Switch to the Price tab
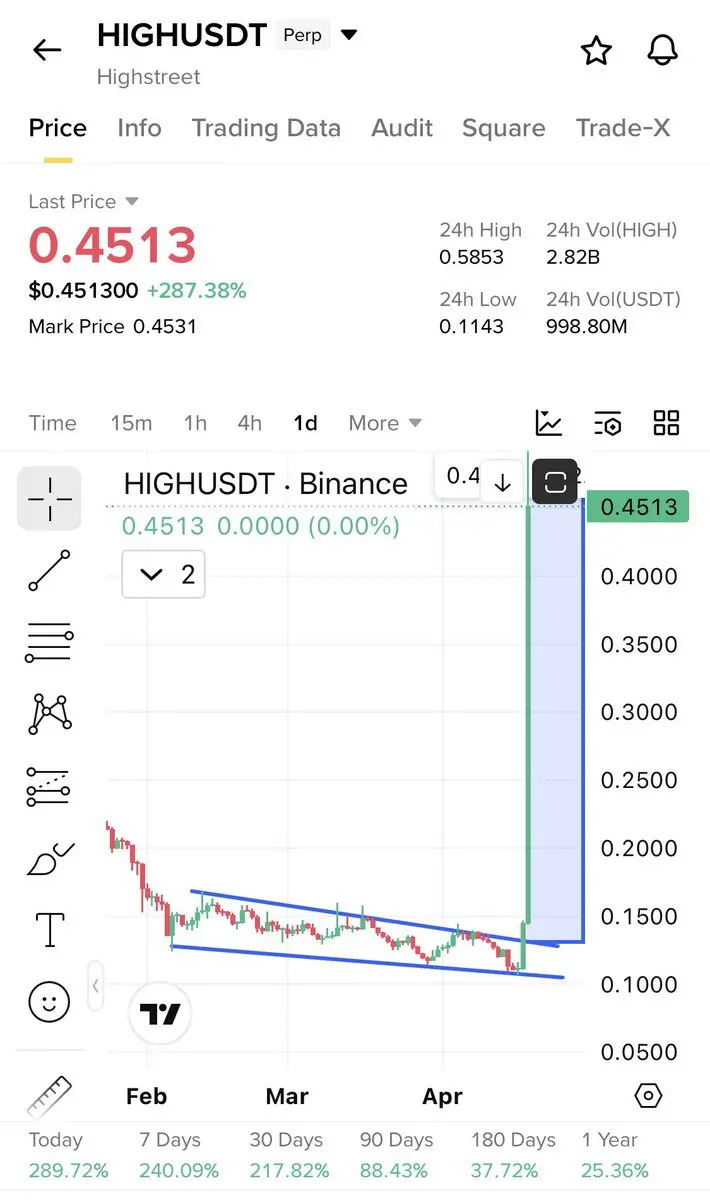This screenshot has height=1200, width=710. (57, 128)
